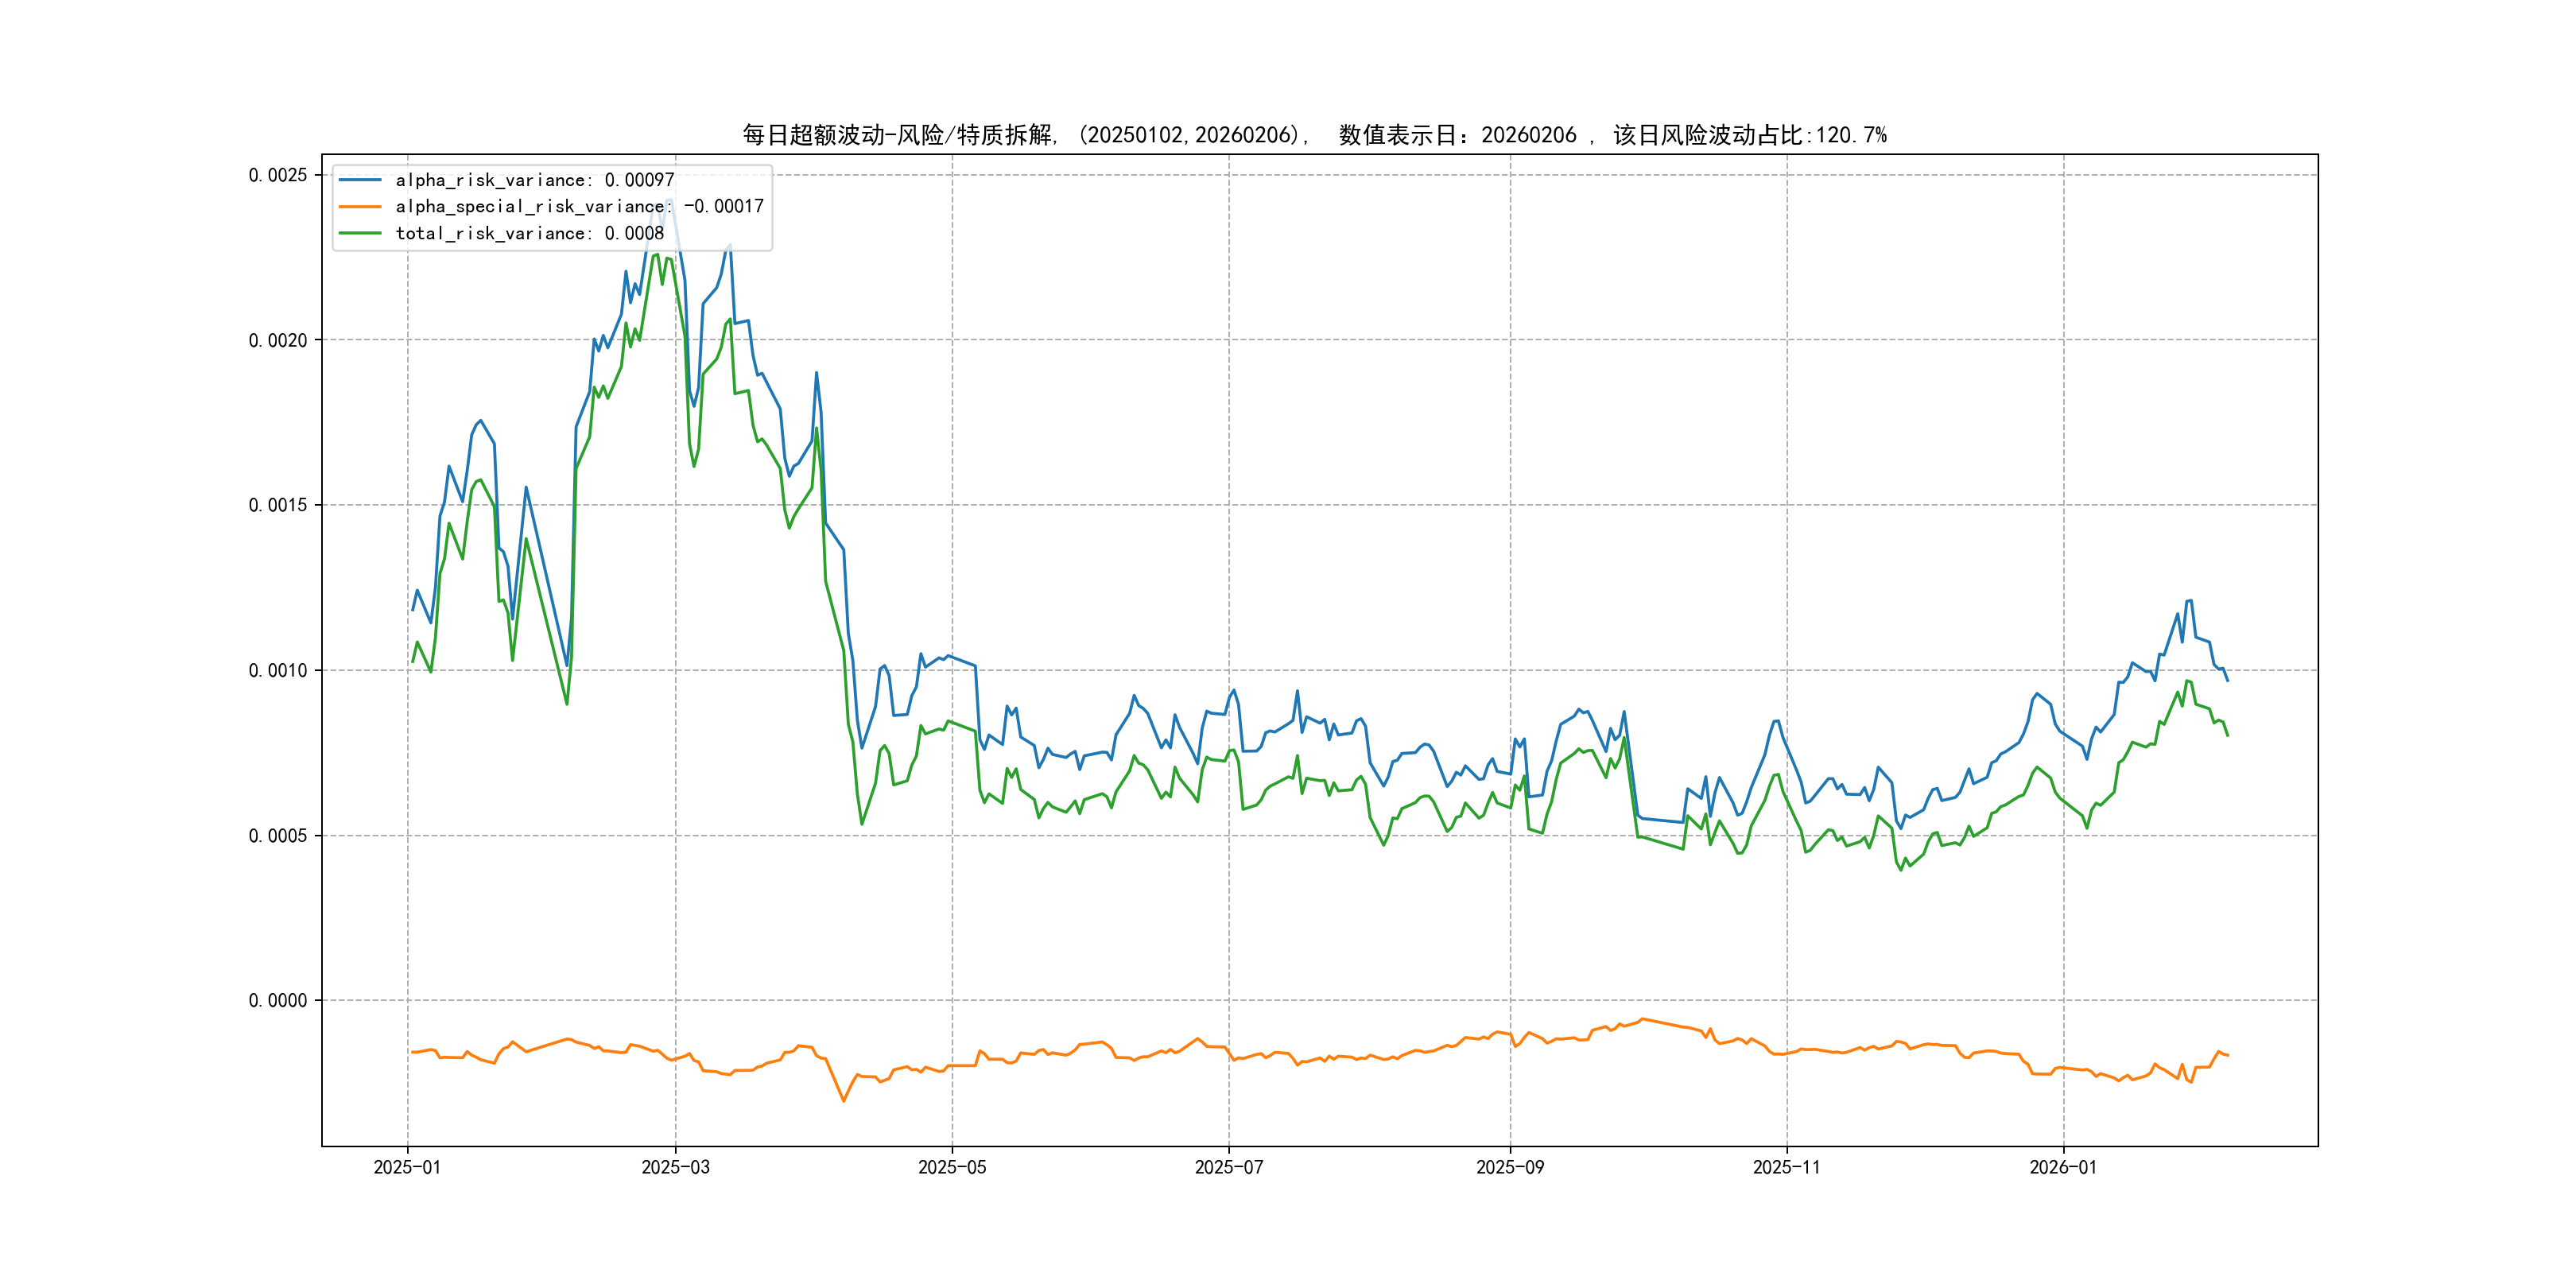Select the total_risk_variance: 0.0008 legend label
This screenshot has height=1288, width=2576.
(x=529, y=233)
